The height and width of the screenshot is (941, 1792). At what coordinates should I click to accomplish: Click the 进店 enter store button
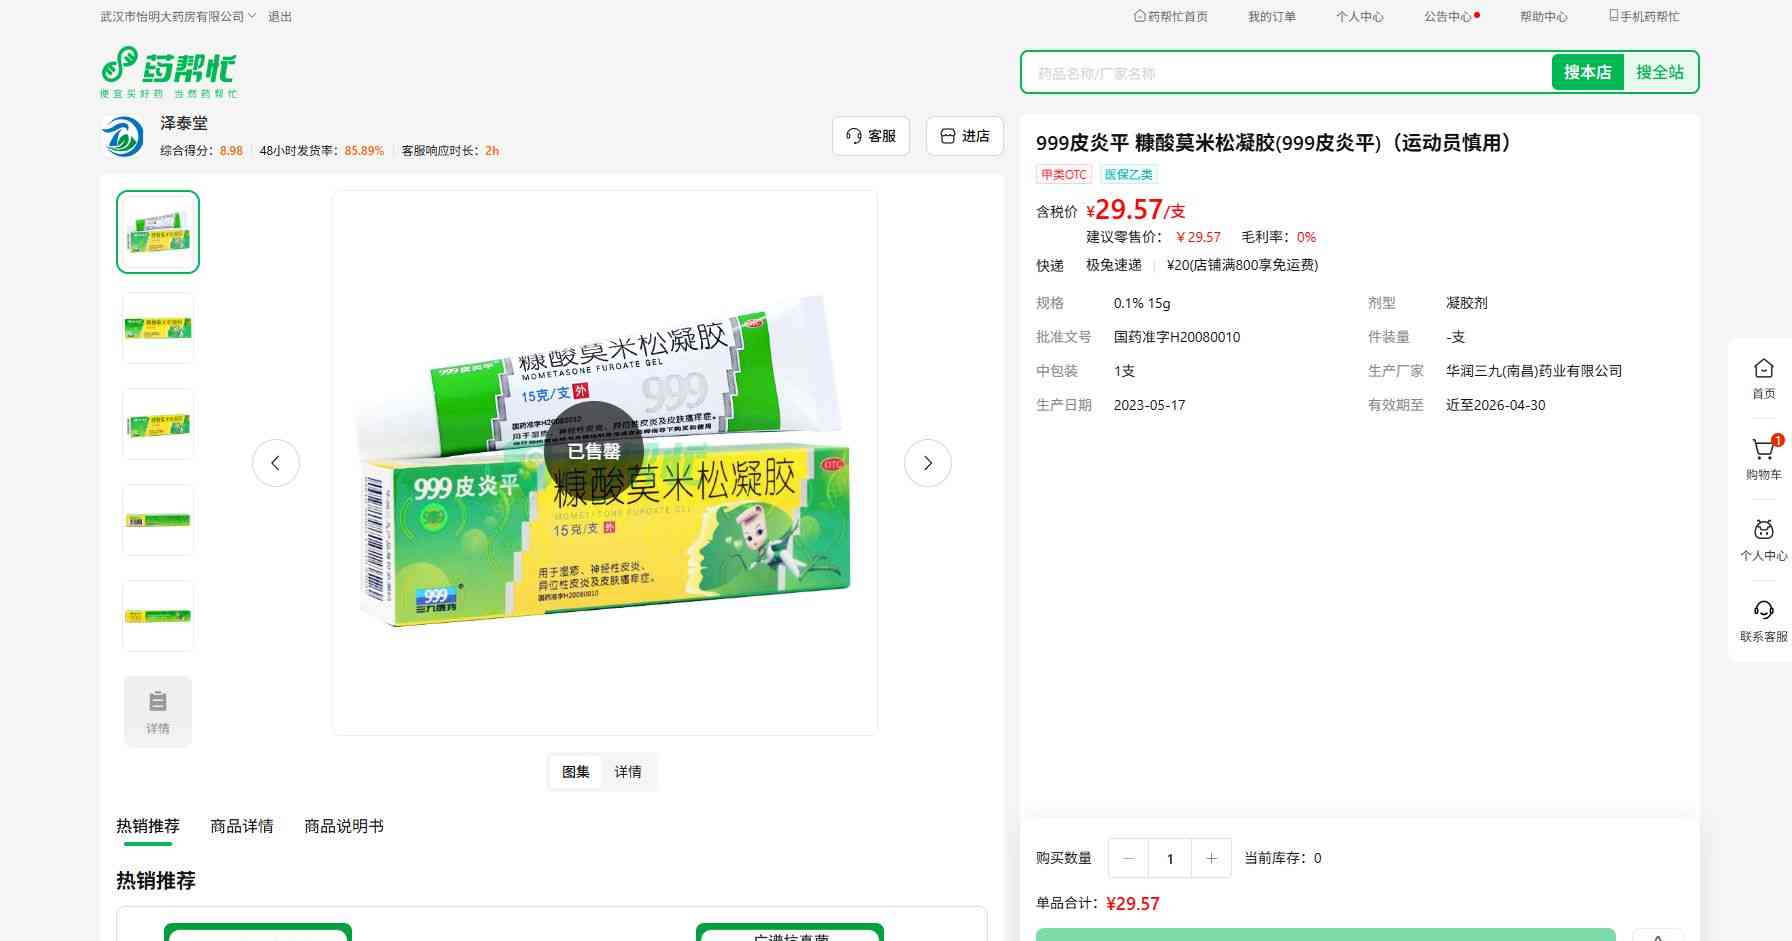(x=965, y=136)
